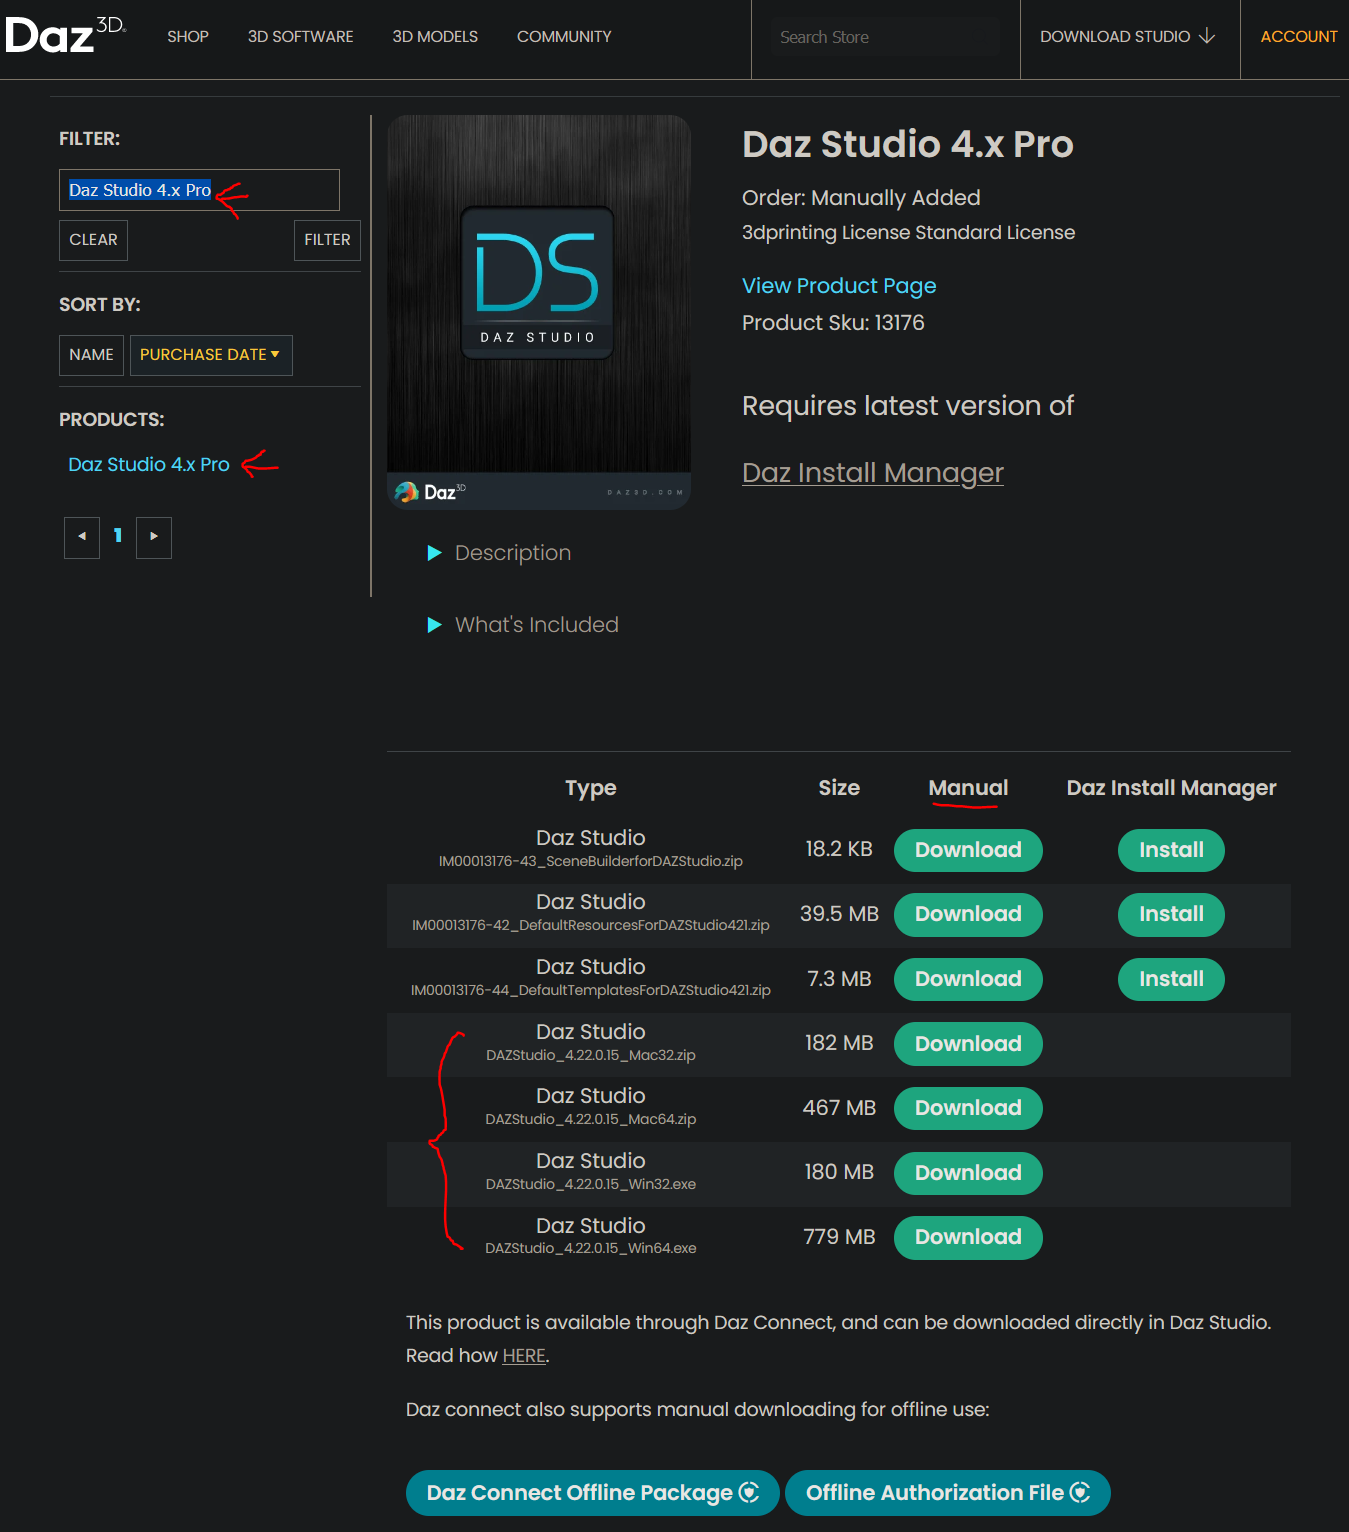Open the HERE link for Daz Connect
The image size is (1349, 1532).
pos(524,1356)
